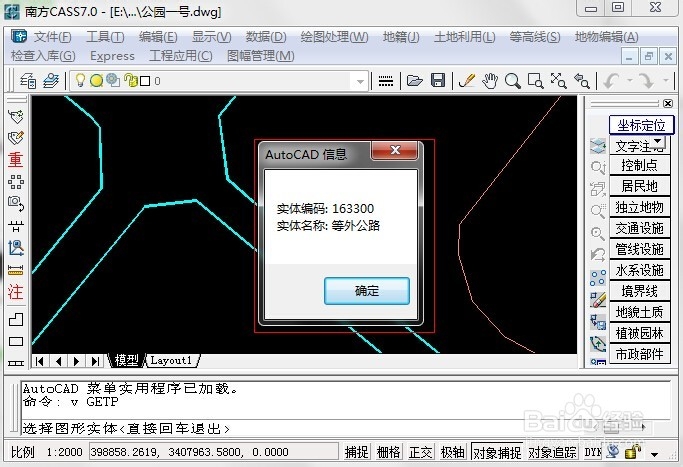
Task: Click the Zoom Previous icon
Action: pos(582,81)
